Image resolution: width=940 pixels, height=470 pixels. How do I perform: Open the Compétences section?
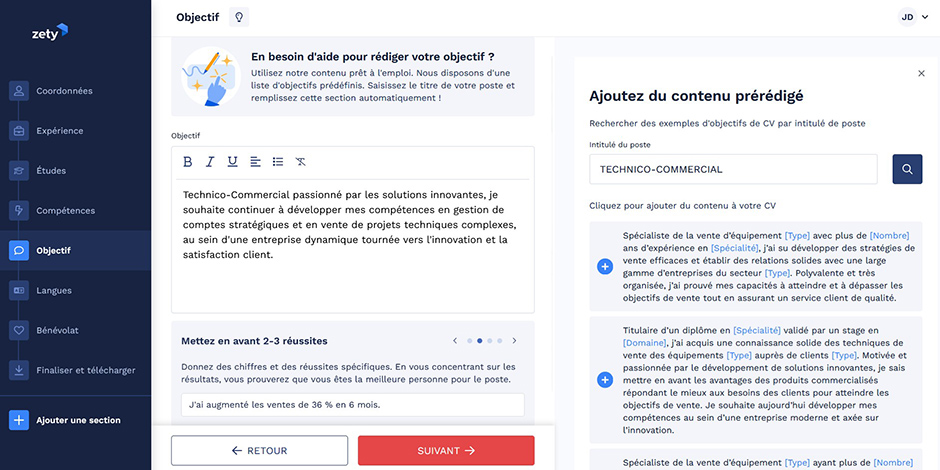coord(65,211)
